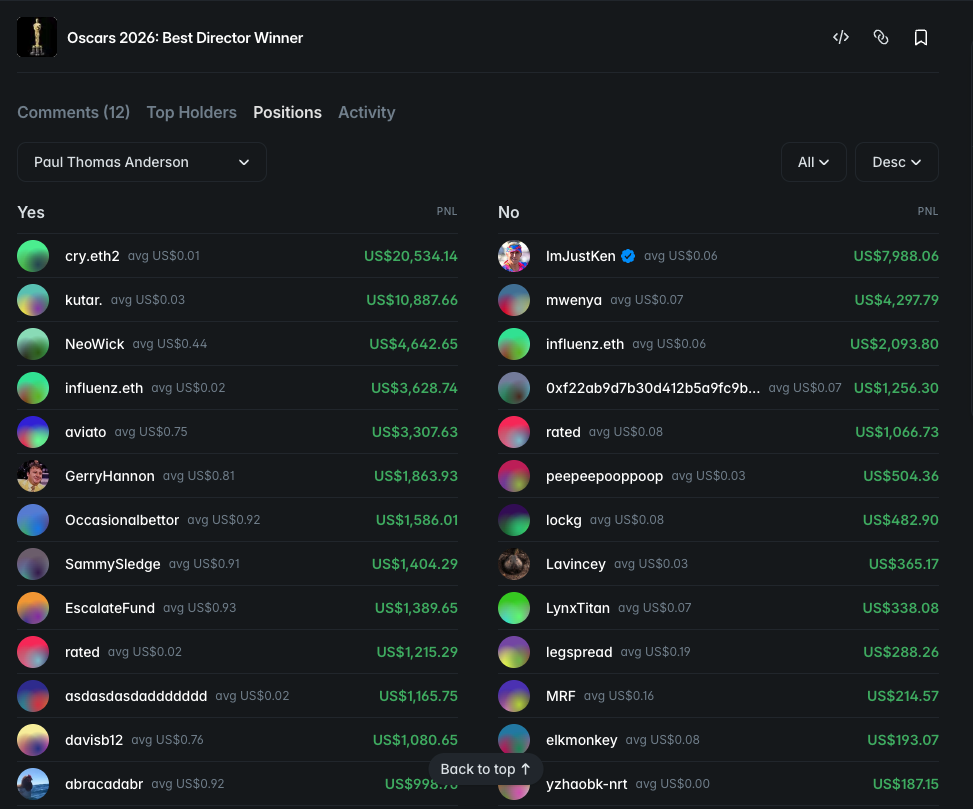Click the Back to top button

(486, 769)
